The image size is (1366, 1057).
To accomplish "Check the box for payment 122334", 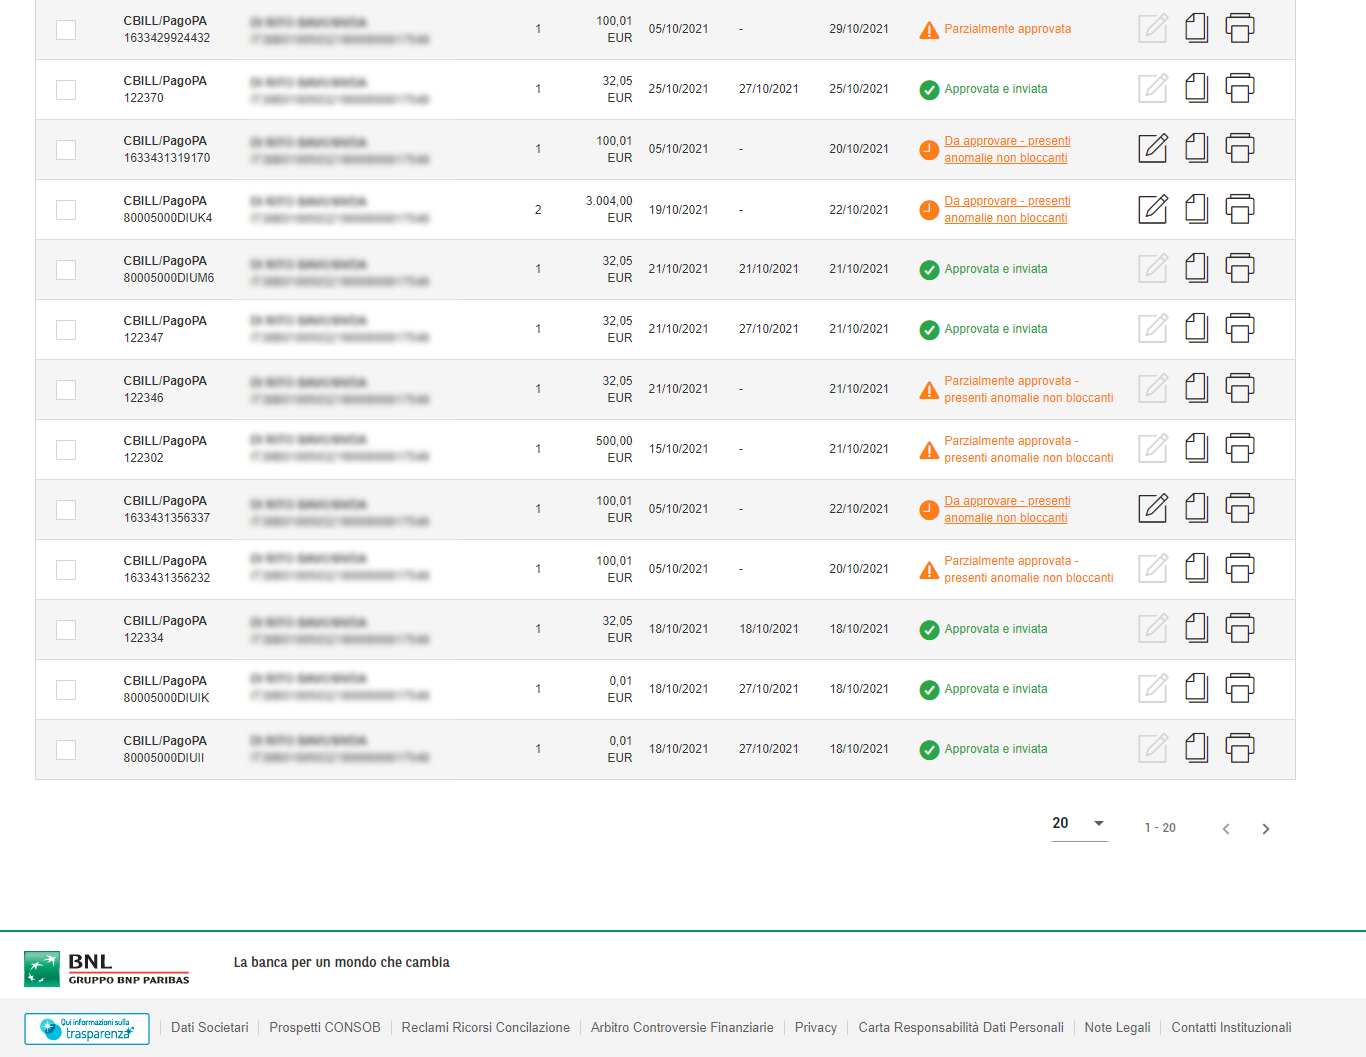I will click(66, 630).
